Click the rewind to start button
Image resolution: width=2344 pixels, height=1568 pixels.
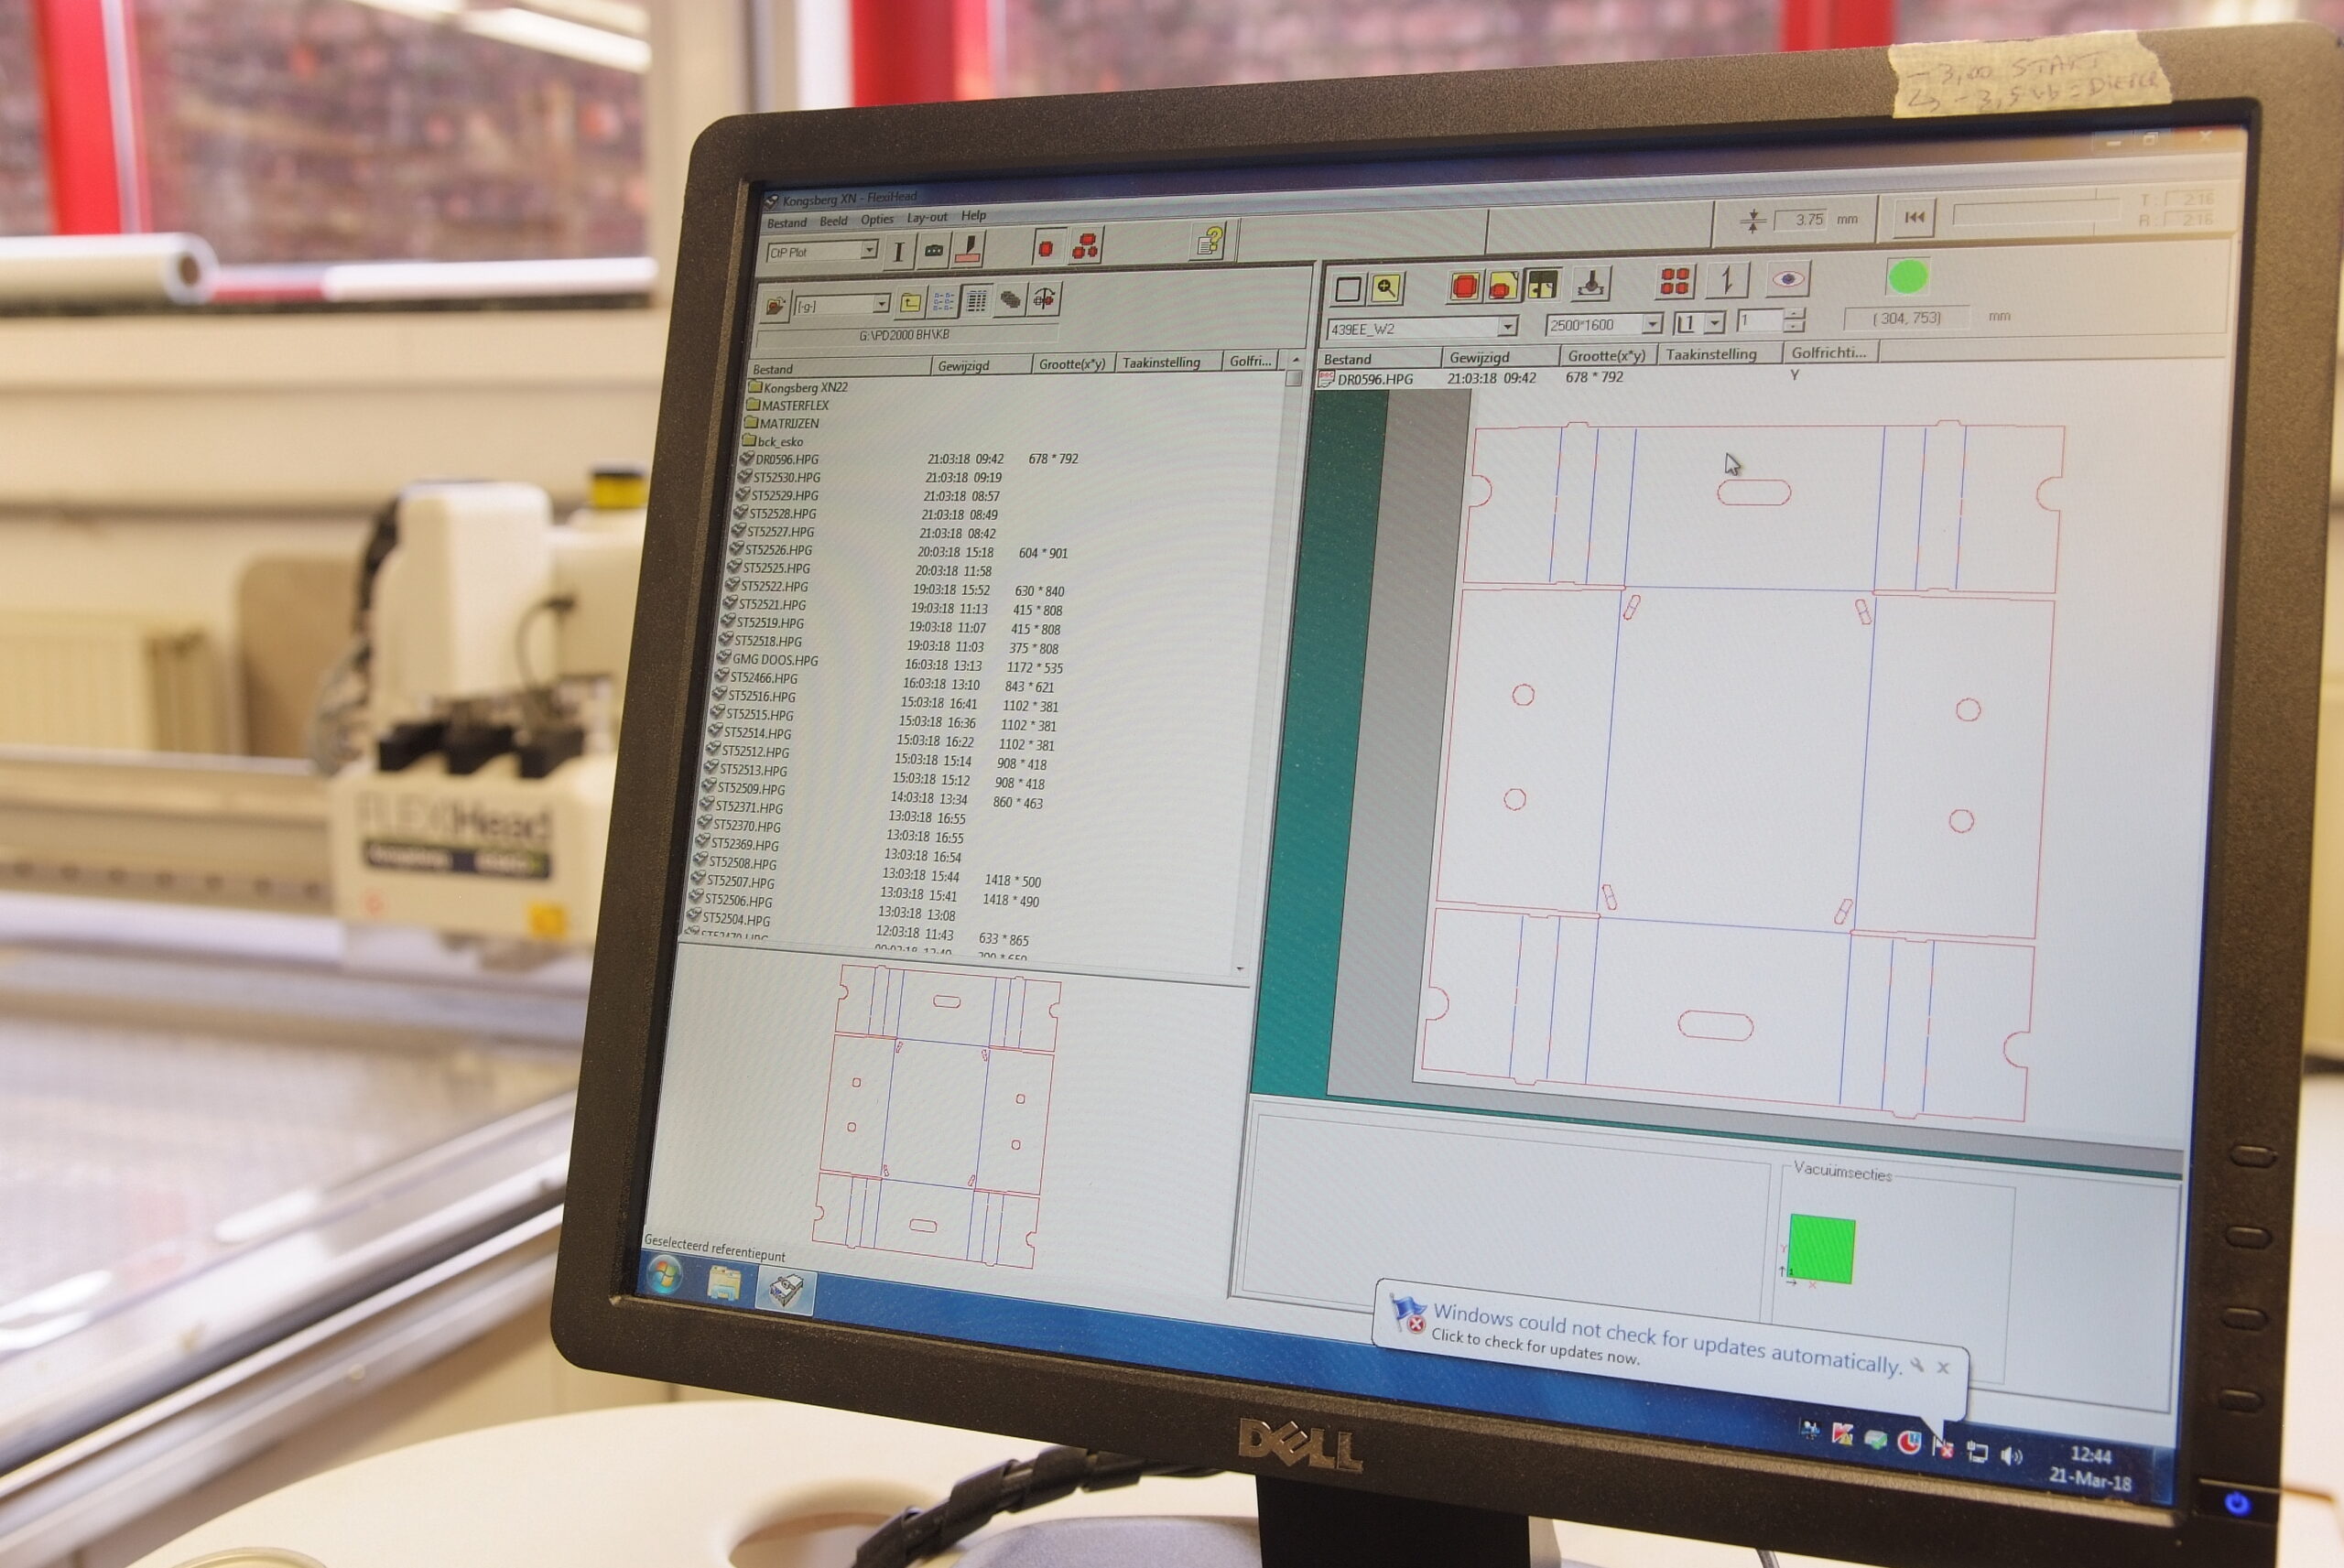coord(1914,217)
